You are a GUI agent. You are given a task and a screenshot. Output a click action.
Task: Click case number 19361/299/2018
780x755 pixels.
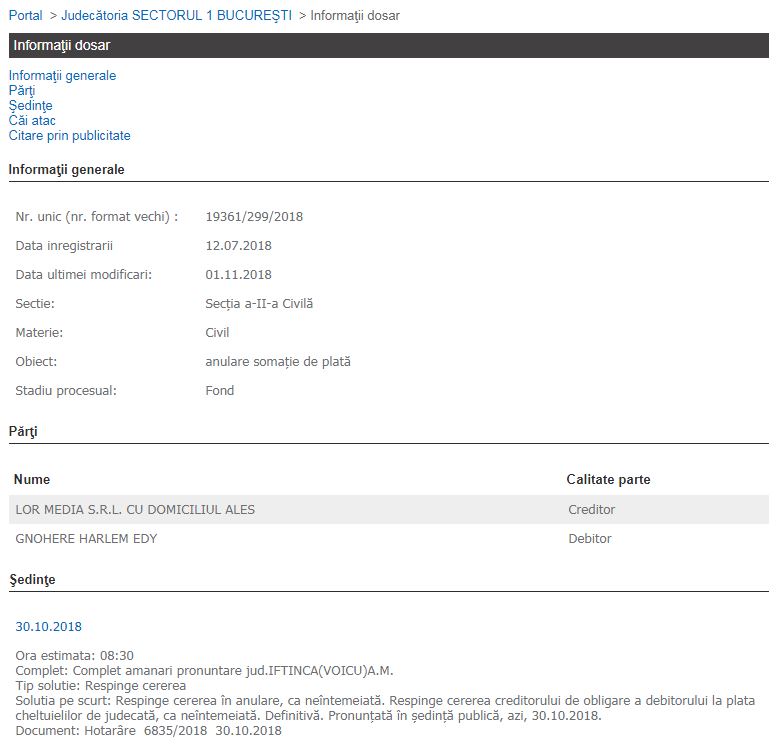(254, 217)
